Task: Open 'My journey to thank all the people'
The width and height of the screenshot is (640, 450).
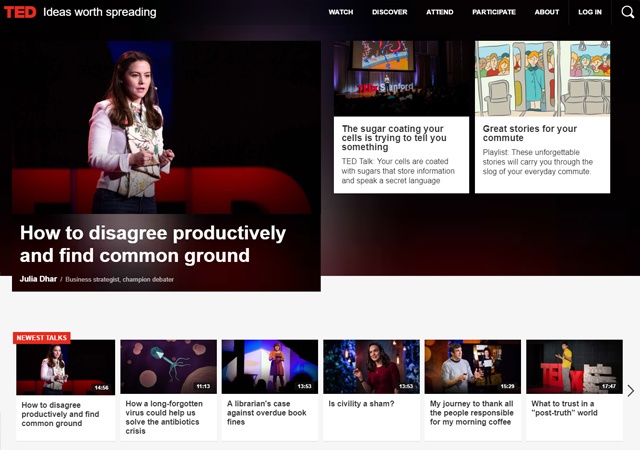Action: 471,412
